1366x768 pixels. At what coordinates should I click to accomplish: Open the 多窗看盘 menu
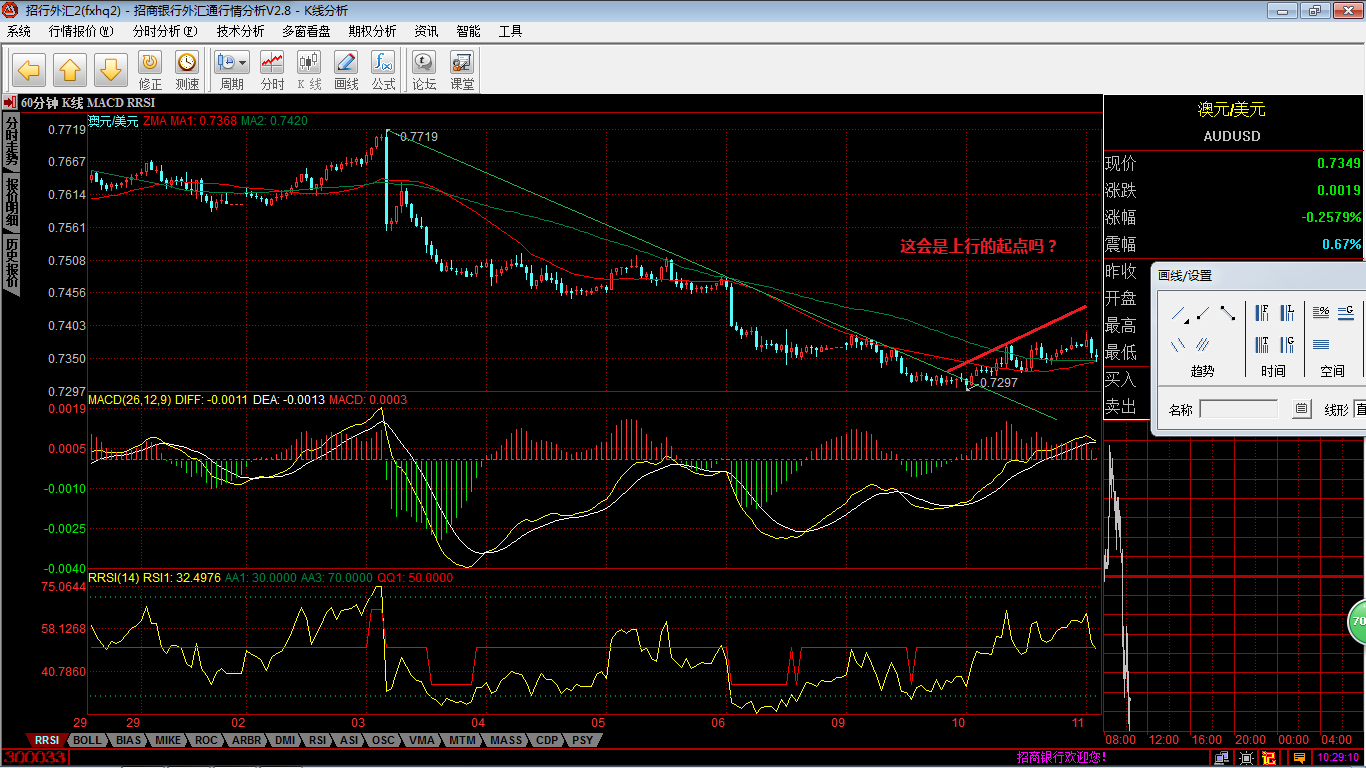coord(306,31)
